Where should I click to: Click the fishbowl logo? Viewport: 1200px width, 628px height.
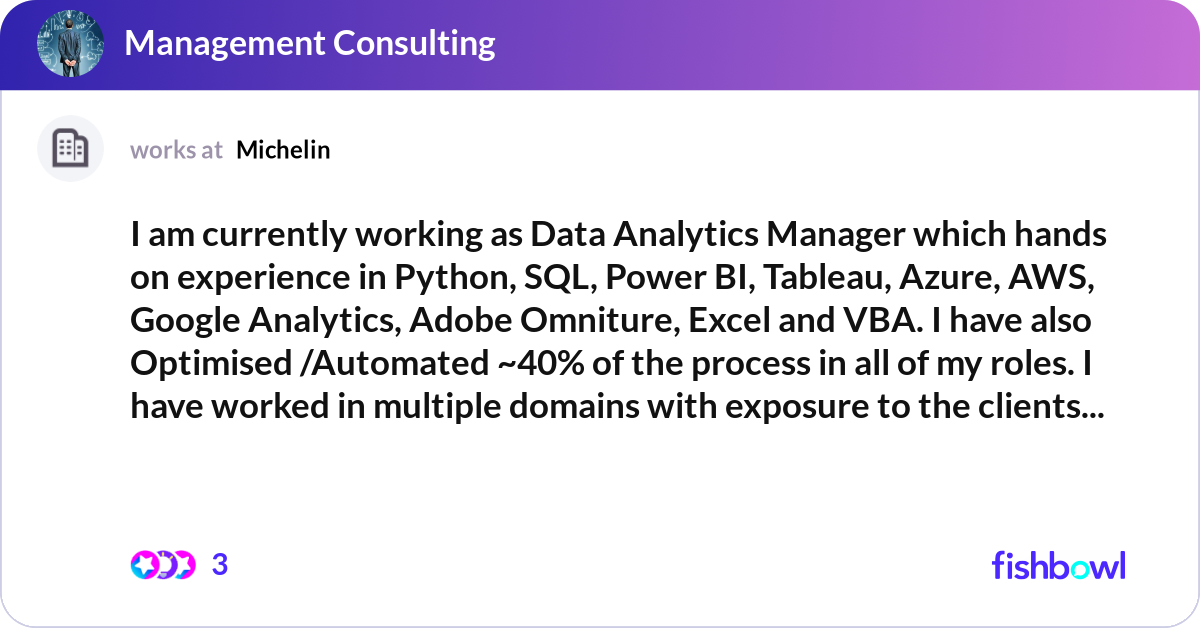click(1059, 565)
